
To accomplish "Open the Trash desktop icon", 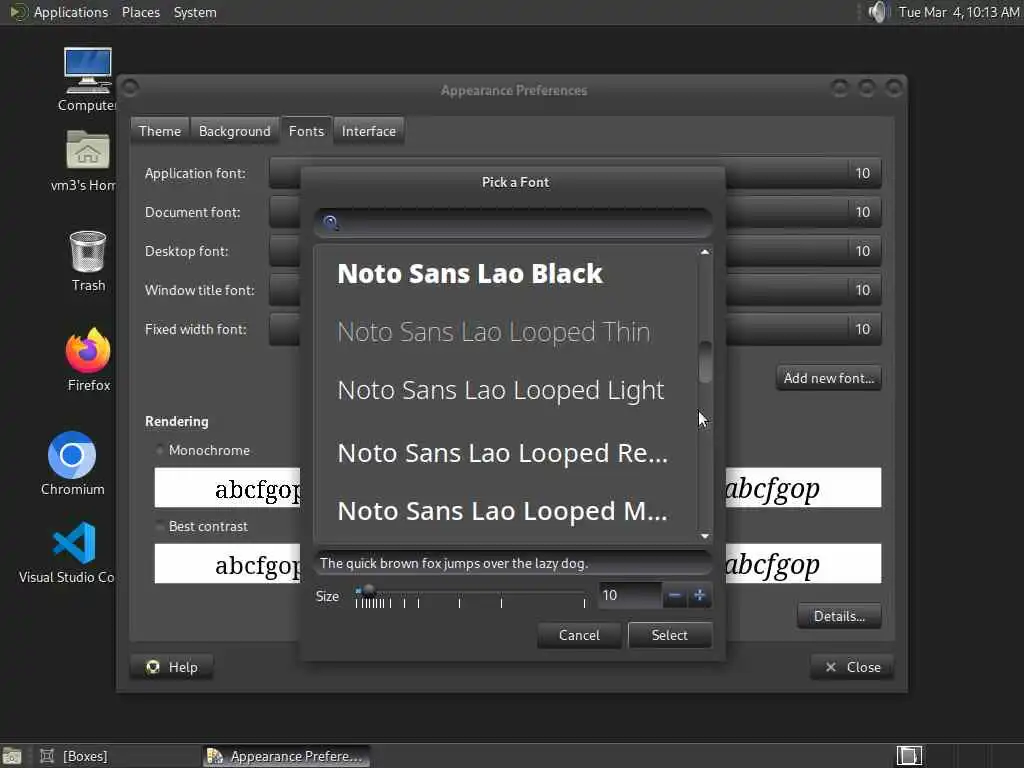I will [88, 261].
